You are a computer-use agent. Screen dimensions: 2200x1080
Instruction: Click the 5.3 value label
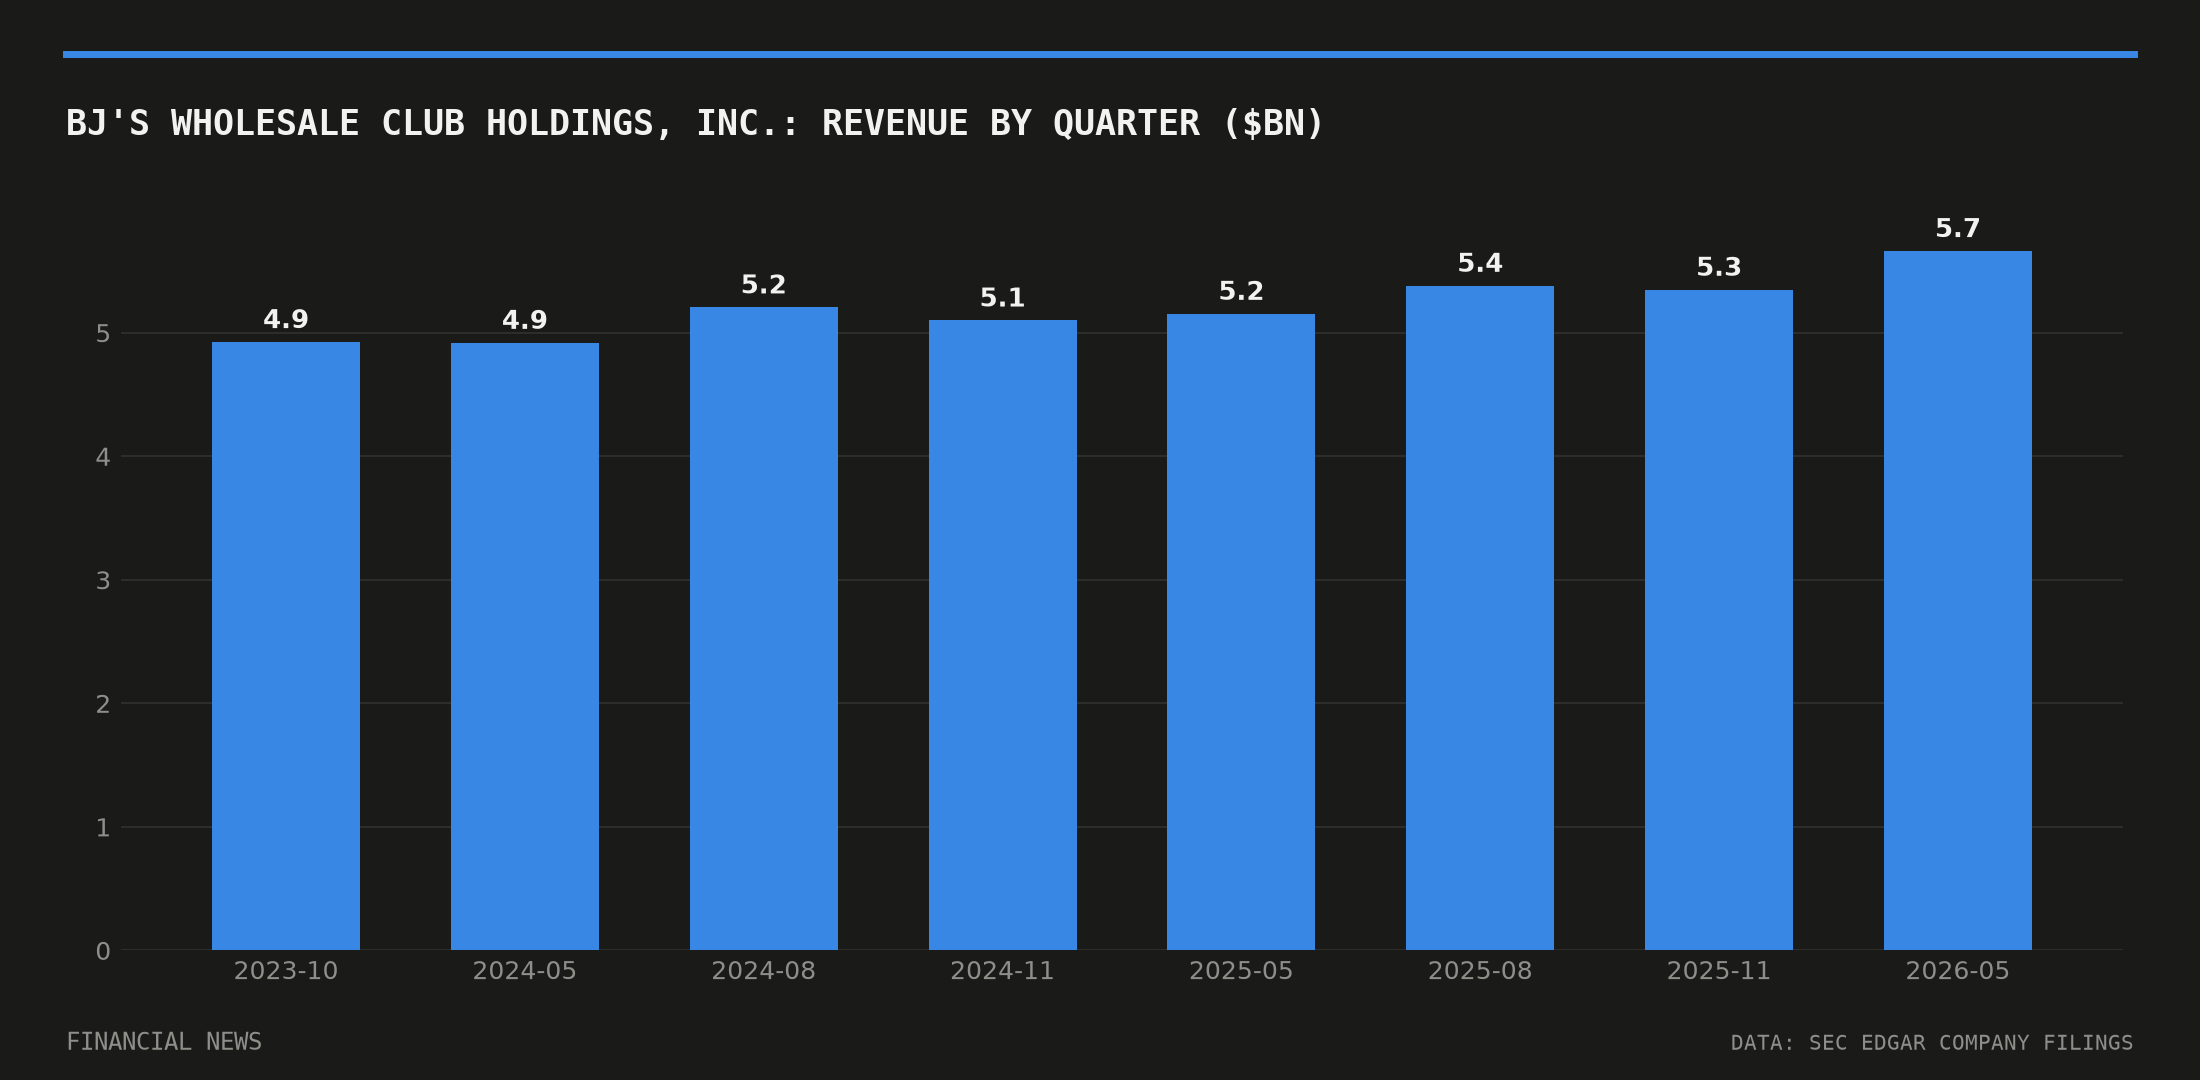point(1719,268)
